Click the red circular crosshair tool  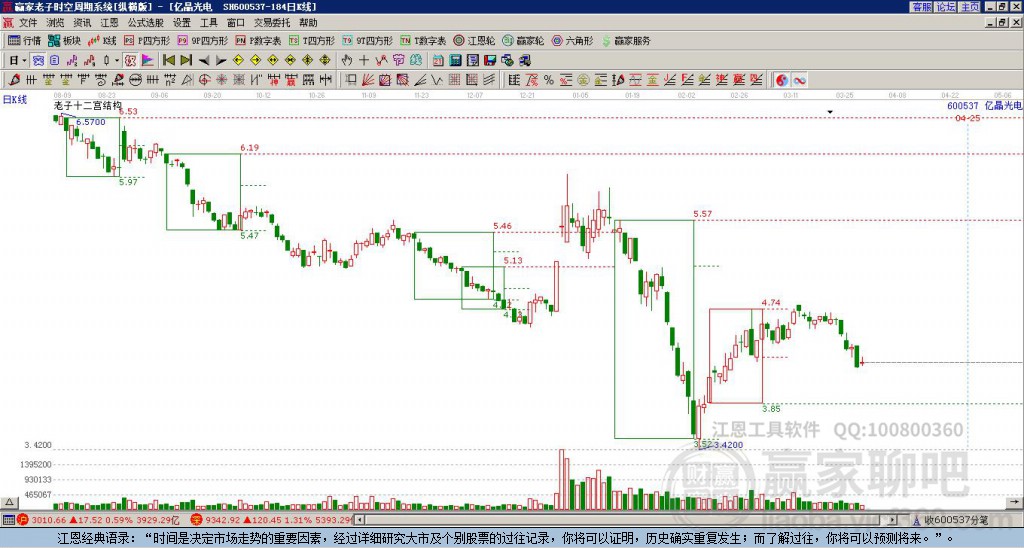click(204, 80)
